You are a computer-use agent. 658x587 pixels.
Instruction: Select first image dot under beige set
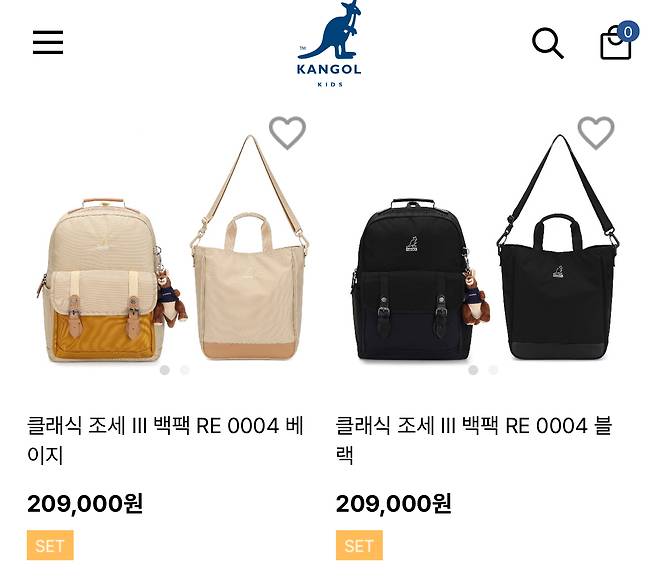click(x=165, y=370)
